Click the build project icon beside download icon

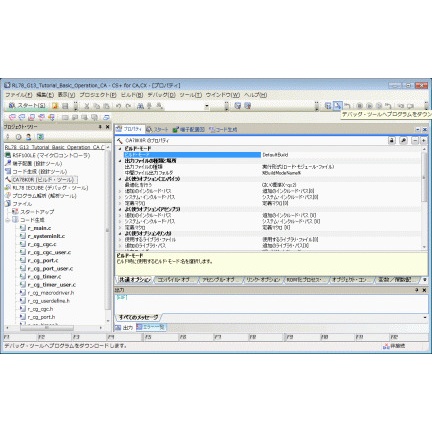click(x=328, y=106)
